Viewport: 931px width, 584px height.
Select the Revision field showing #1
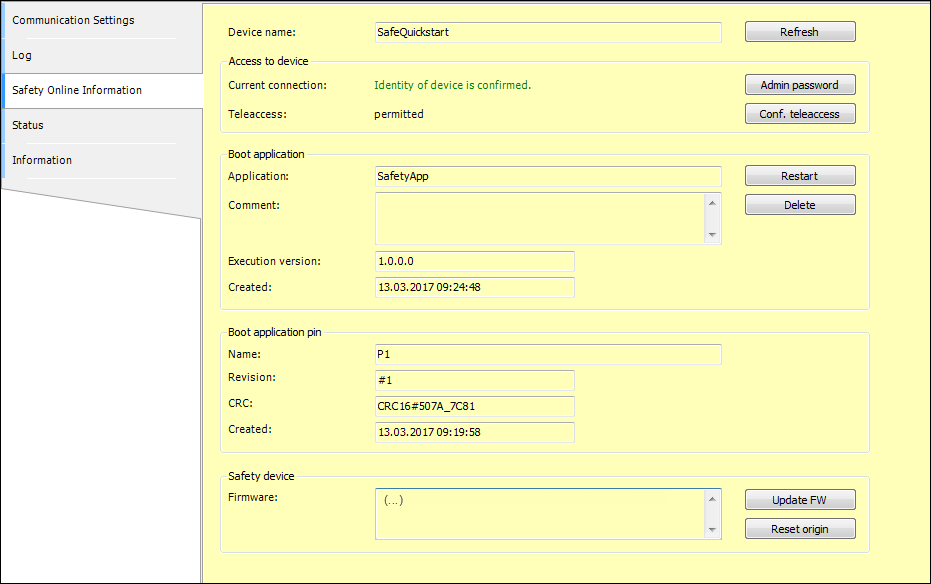(x=474, y=380)
